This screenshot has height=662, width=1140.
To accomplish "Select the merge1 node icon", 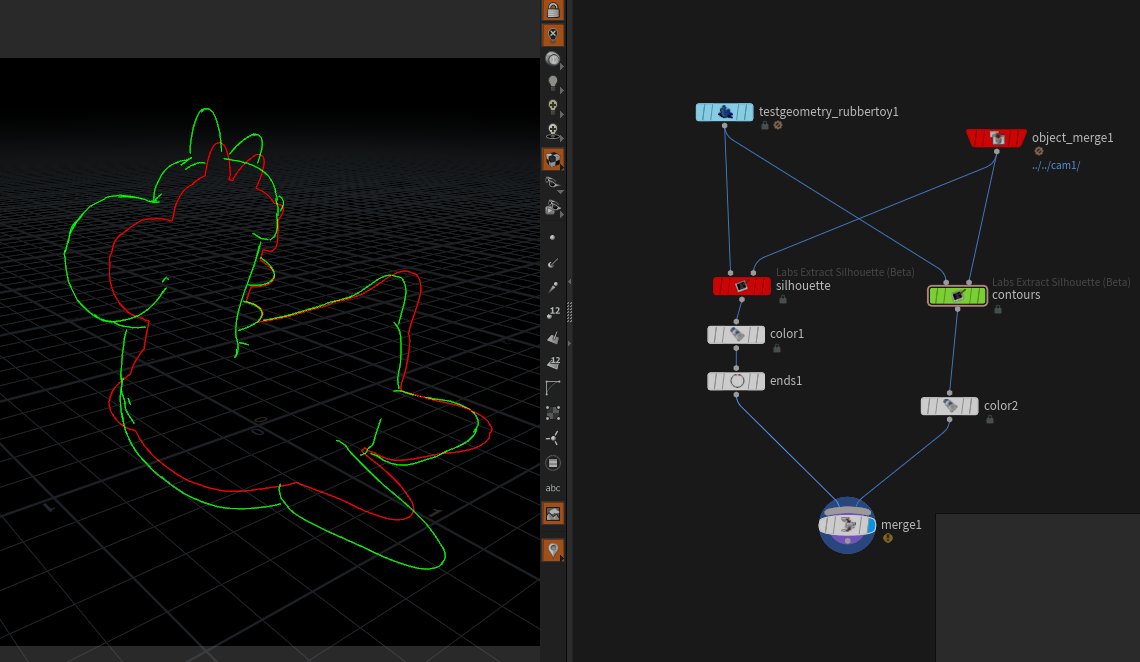I will 846,525.
